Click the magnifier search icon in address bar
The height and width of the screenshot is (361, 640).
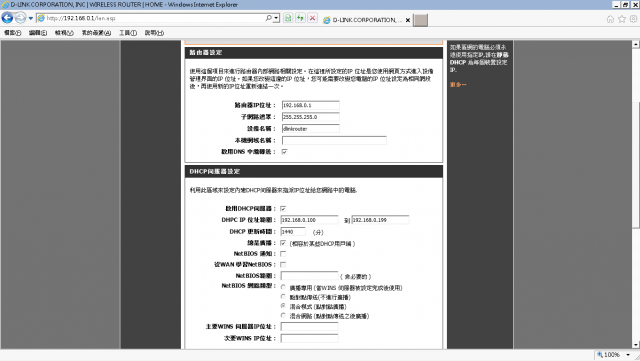click(x=269, y=18)
